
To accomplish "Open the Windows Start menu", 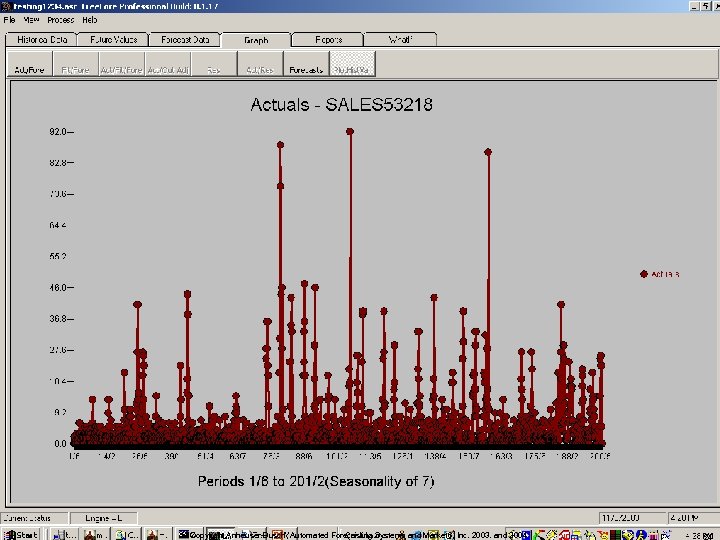I will click(x=22, y=534).
